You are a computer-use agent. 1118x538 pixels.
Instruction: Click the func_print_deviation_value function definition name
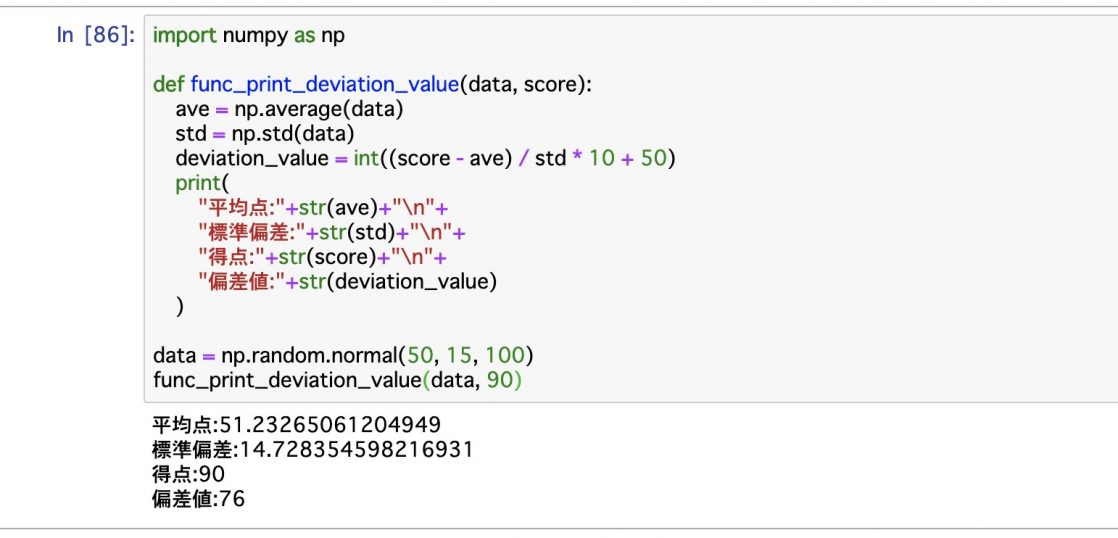tap(324, 85)
